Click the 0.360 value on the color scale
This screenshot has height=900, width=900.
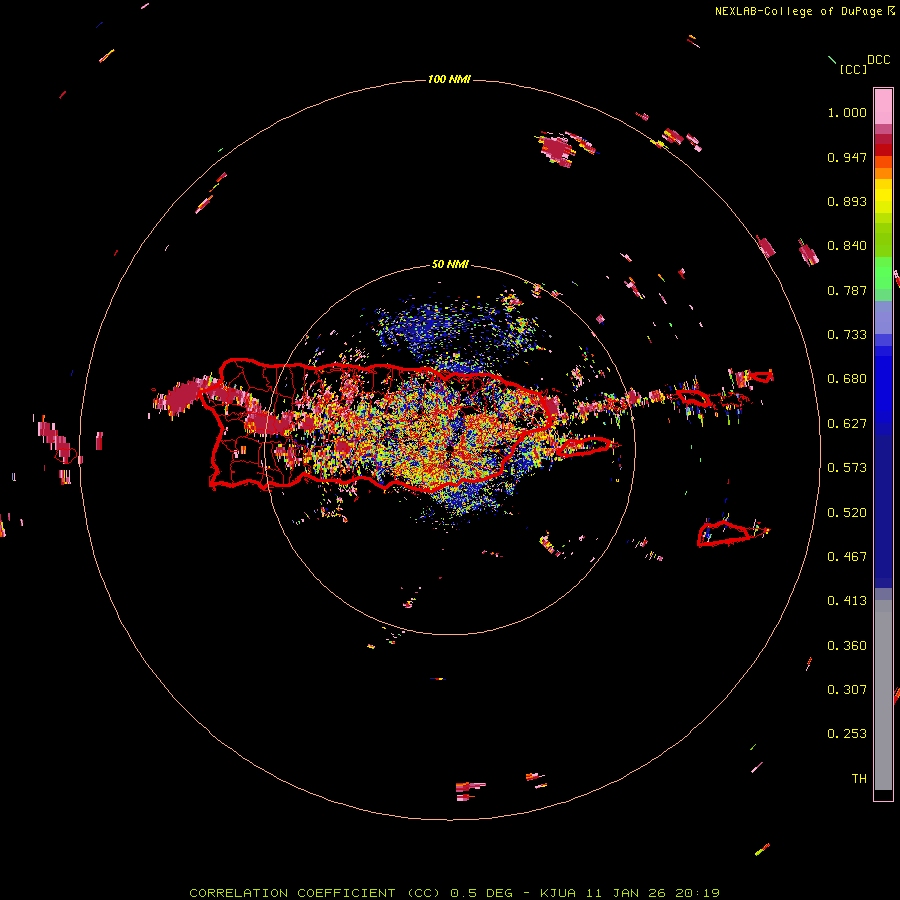coord(847,646)
